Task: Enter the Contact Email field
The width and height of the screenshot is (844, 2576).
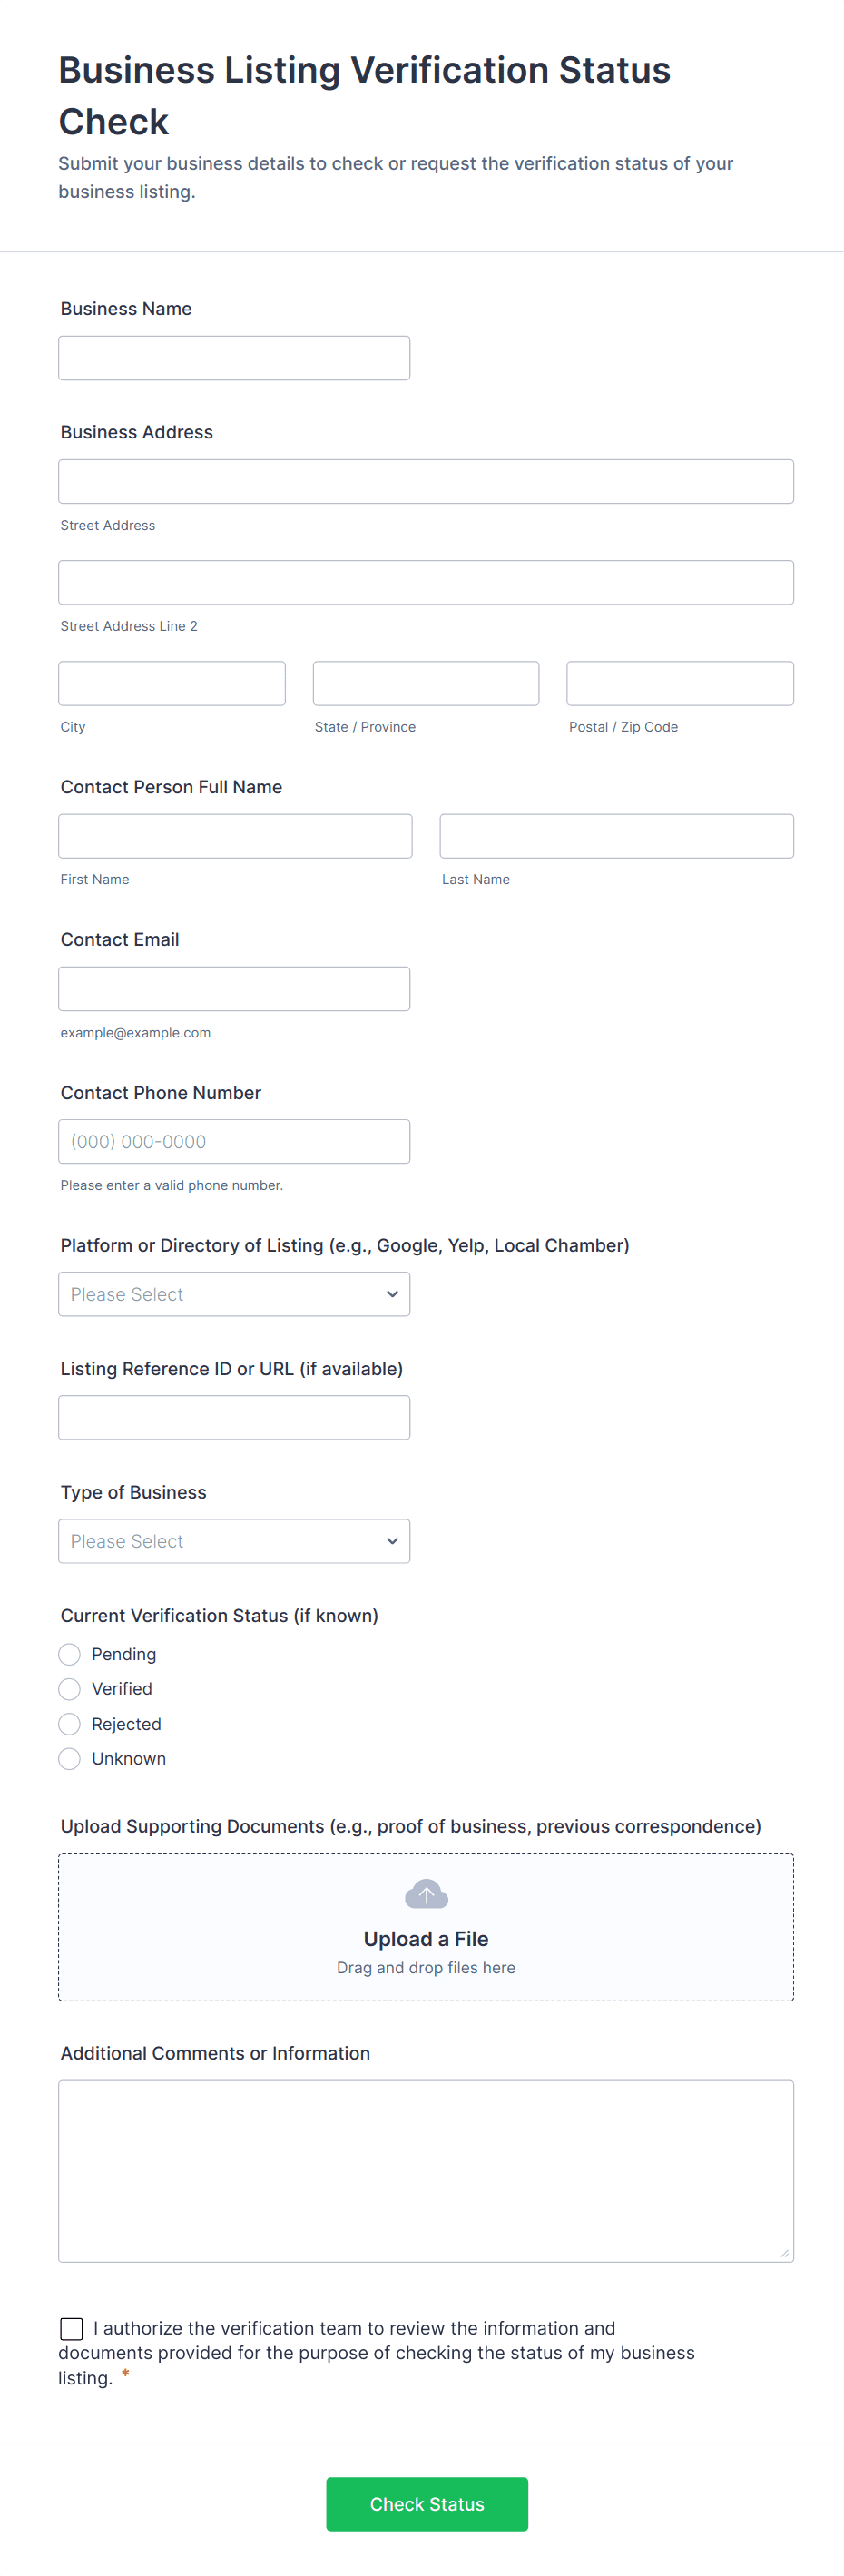Action: coord(234,988)
